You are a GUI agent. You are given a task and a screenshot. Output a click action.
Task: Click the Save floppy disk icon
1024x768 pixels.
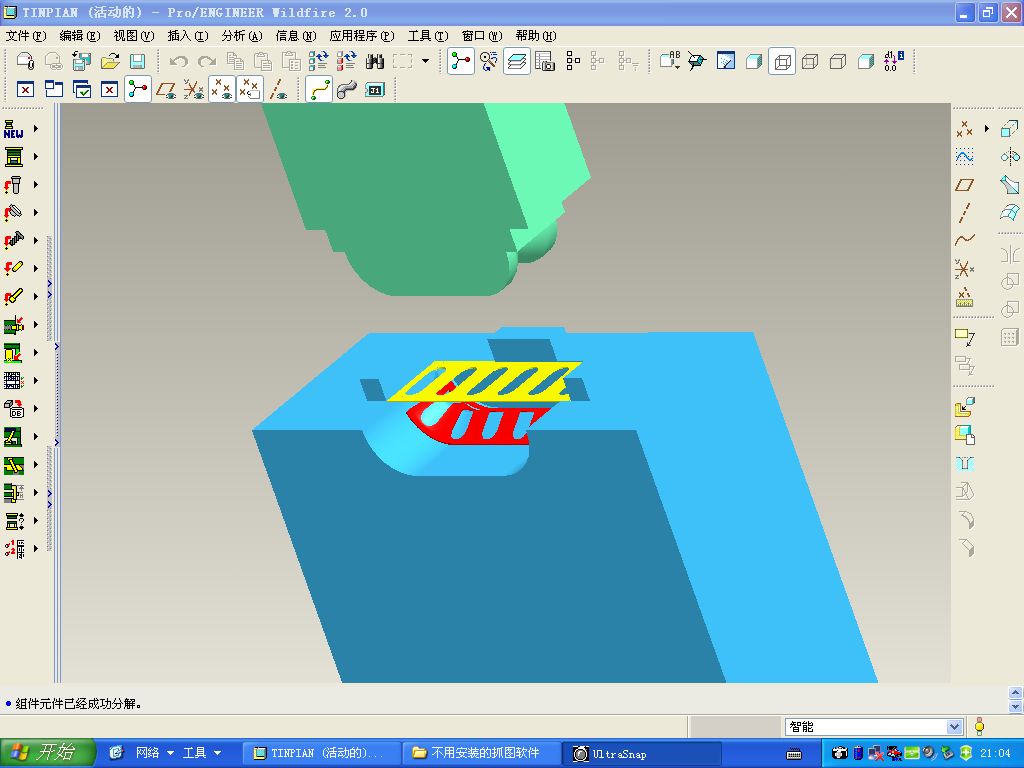point(137,61)
